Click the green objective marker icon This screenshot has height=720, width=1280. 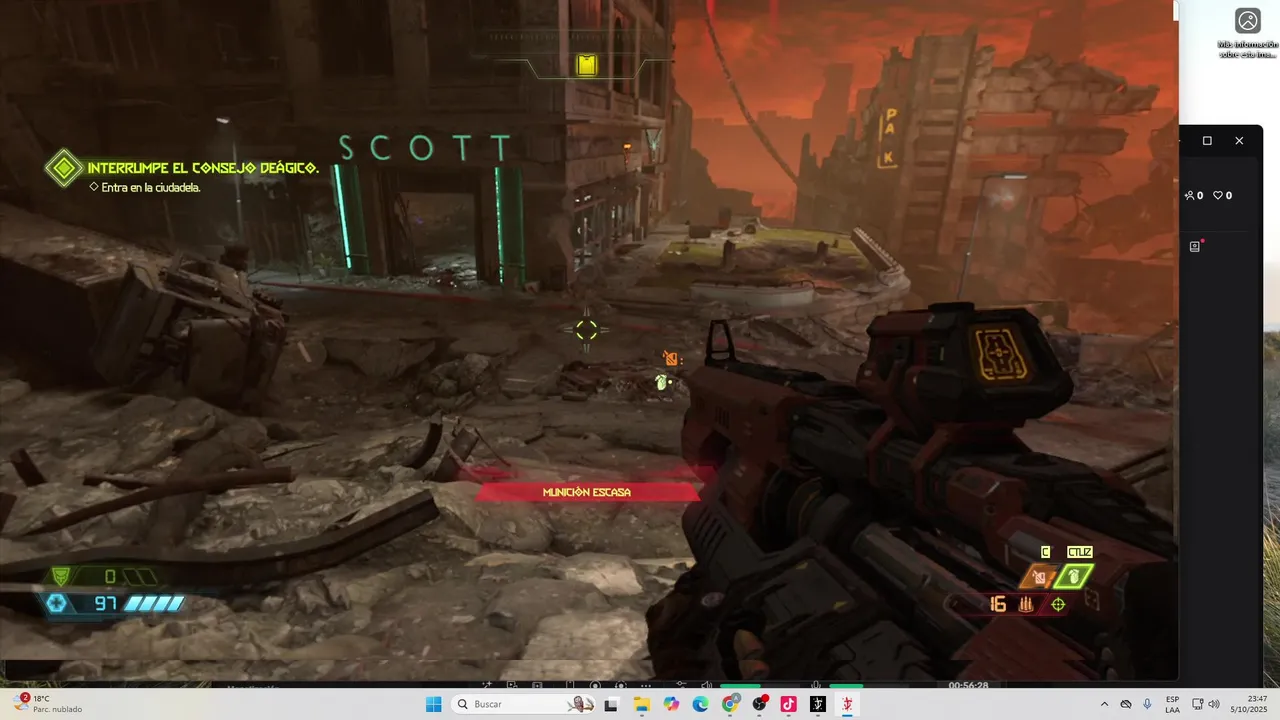64,168
